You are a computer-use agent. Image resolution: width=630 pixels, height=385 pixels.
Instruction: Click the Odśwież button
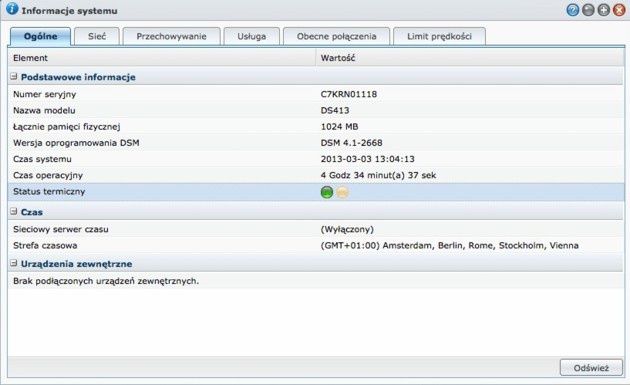pyautogui.click(x=591, y=368)
